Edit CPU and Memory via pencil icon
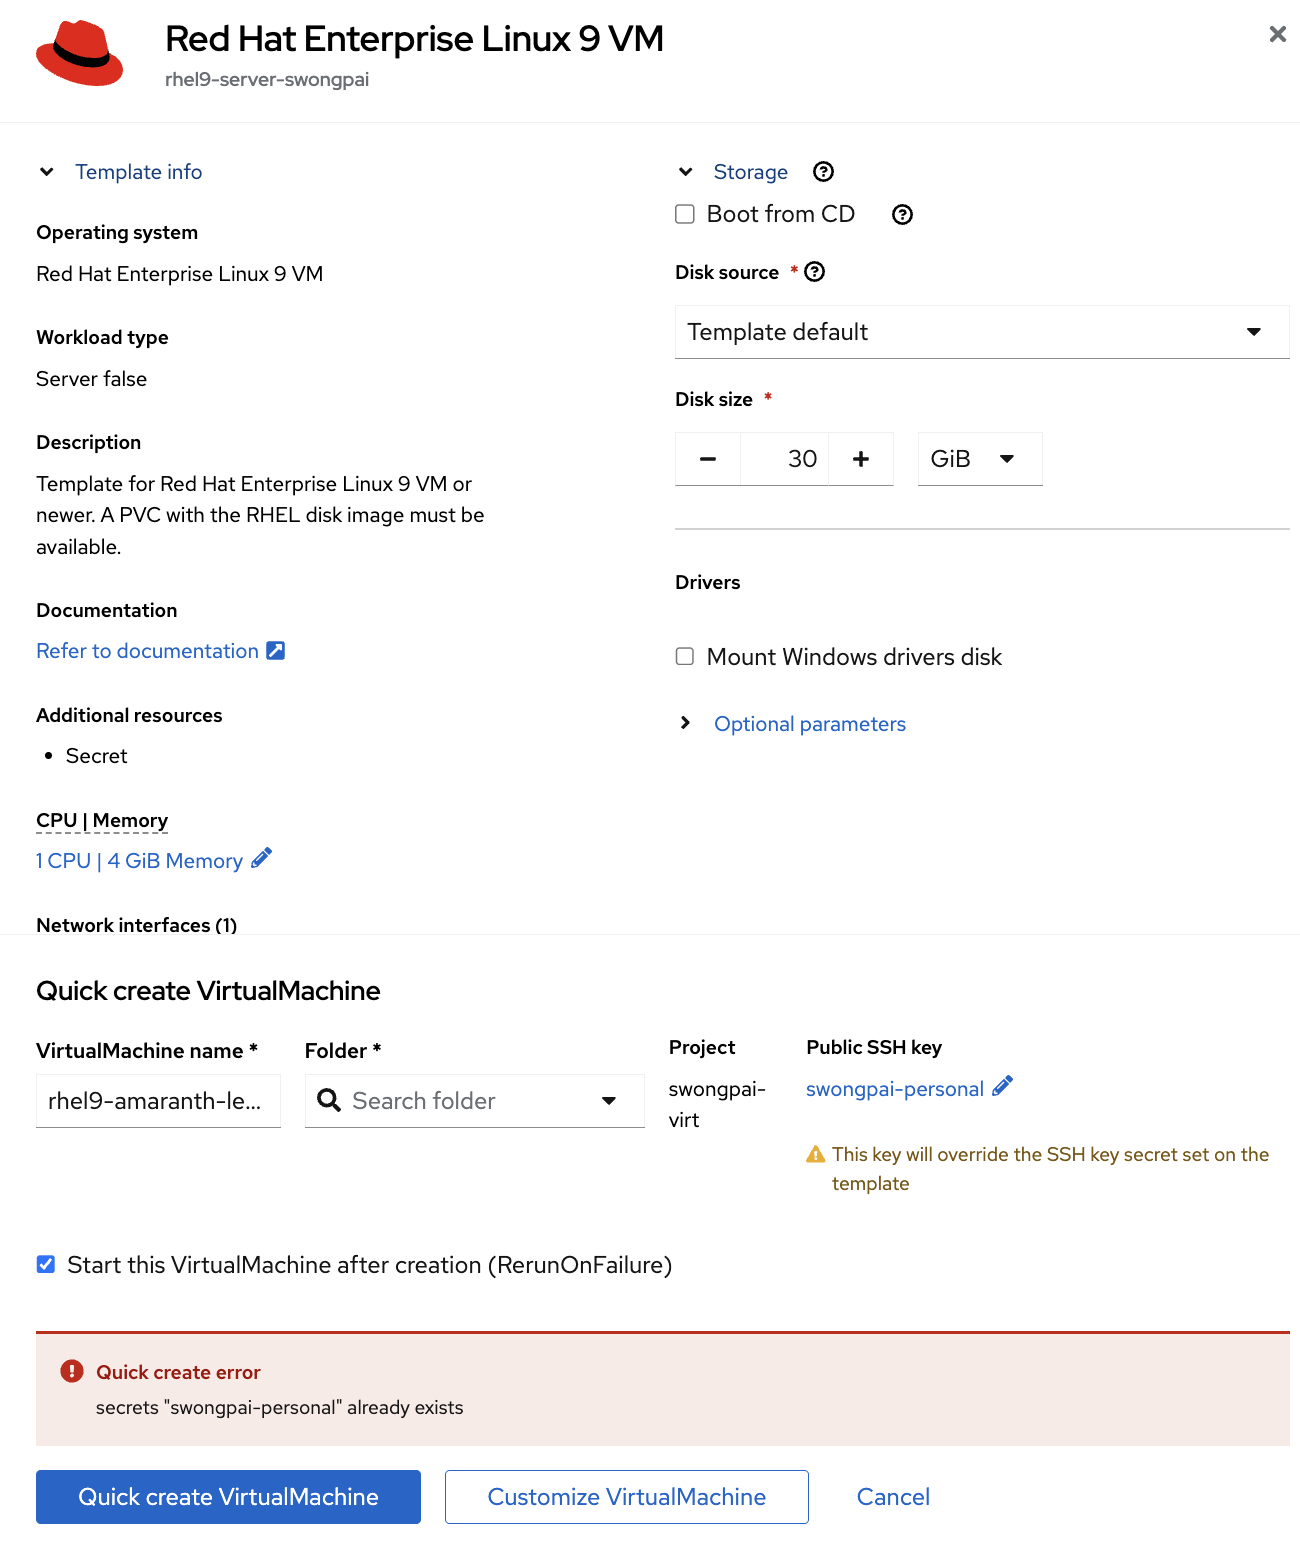1300x1556 pixels. tap(262, 859)
